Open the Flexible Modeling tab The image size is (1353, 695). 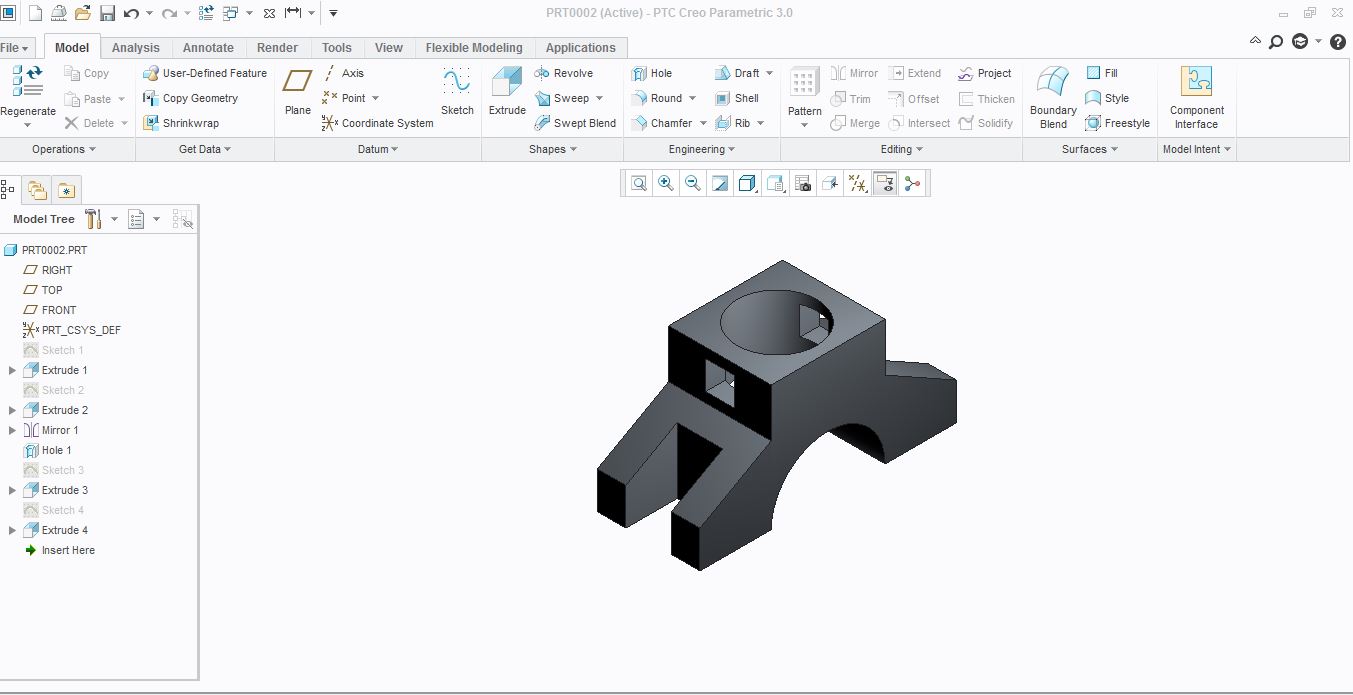coord(474,48)
